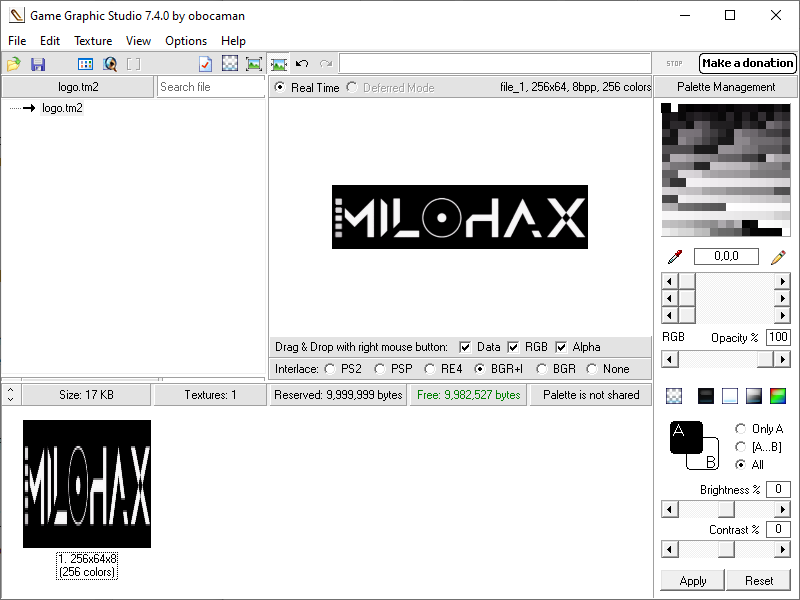The height and width of the screenshot is (600, 800).
Task: Click the colored grid toolbar icon
Action: click(85, 64)
